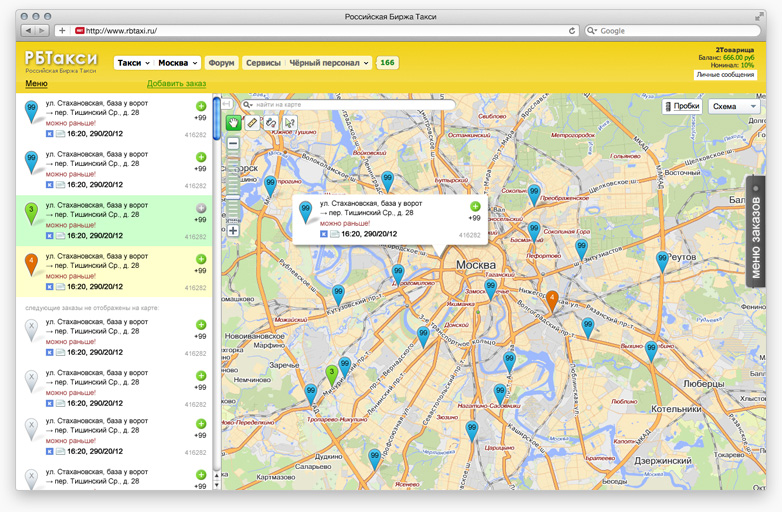Viewport: 782px width, 512px height.
Task: Open the Схема map type dropdown
Action: (x=734, y=106)
